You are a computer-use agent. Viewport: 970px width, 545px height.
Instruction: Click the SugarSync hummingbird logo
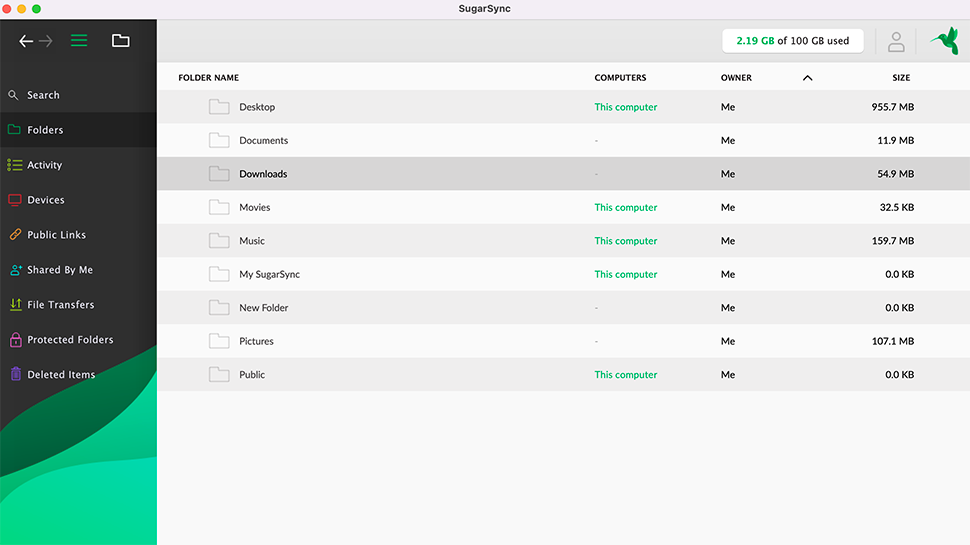point(945,41)
